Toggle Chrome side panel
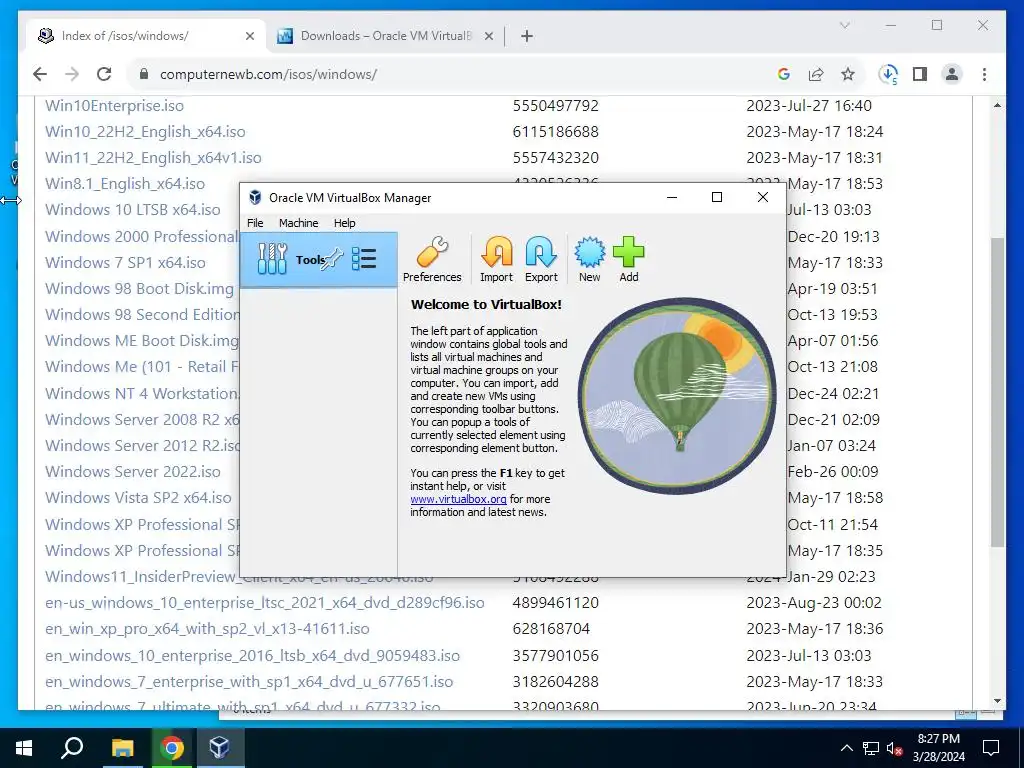The height and width of the screenshot is (768, 1024). click(x=920, y=74)
